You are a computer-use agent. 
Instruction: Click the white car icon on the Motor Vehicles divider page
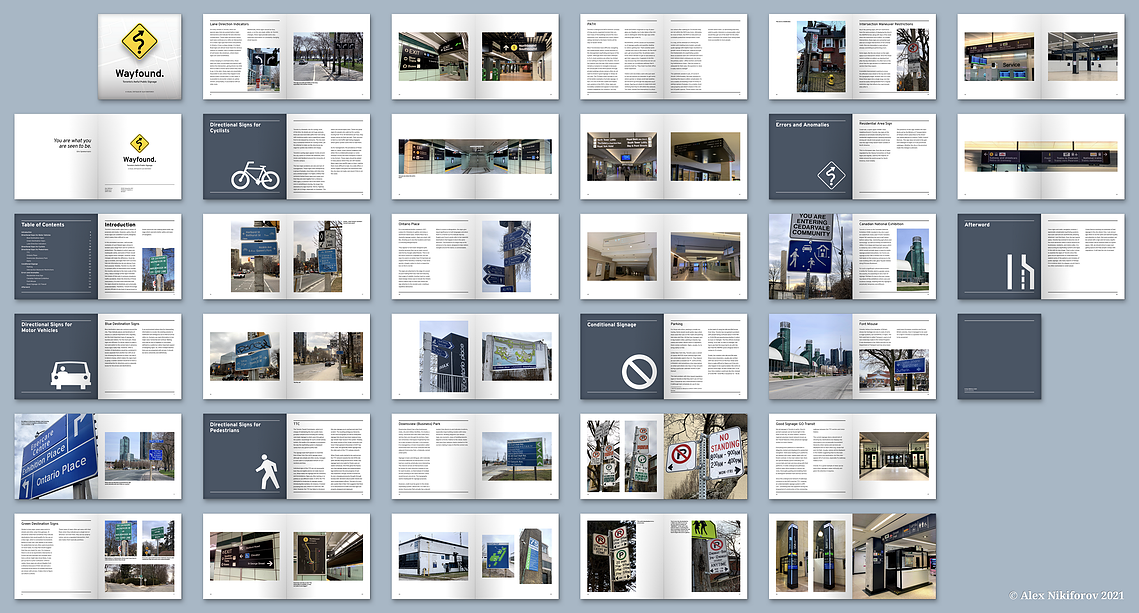point(70,376)
